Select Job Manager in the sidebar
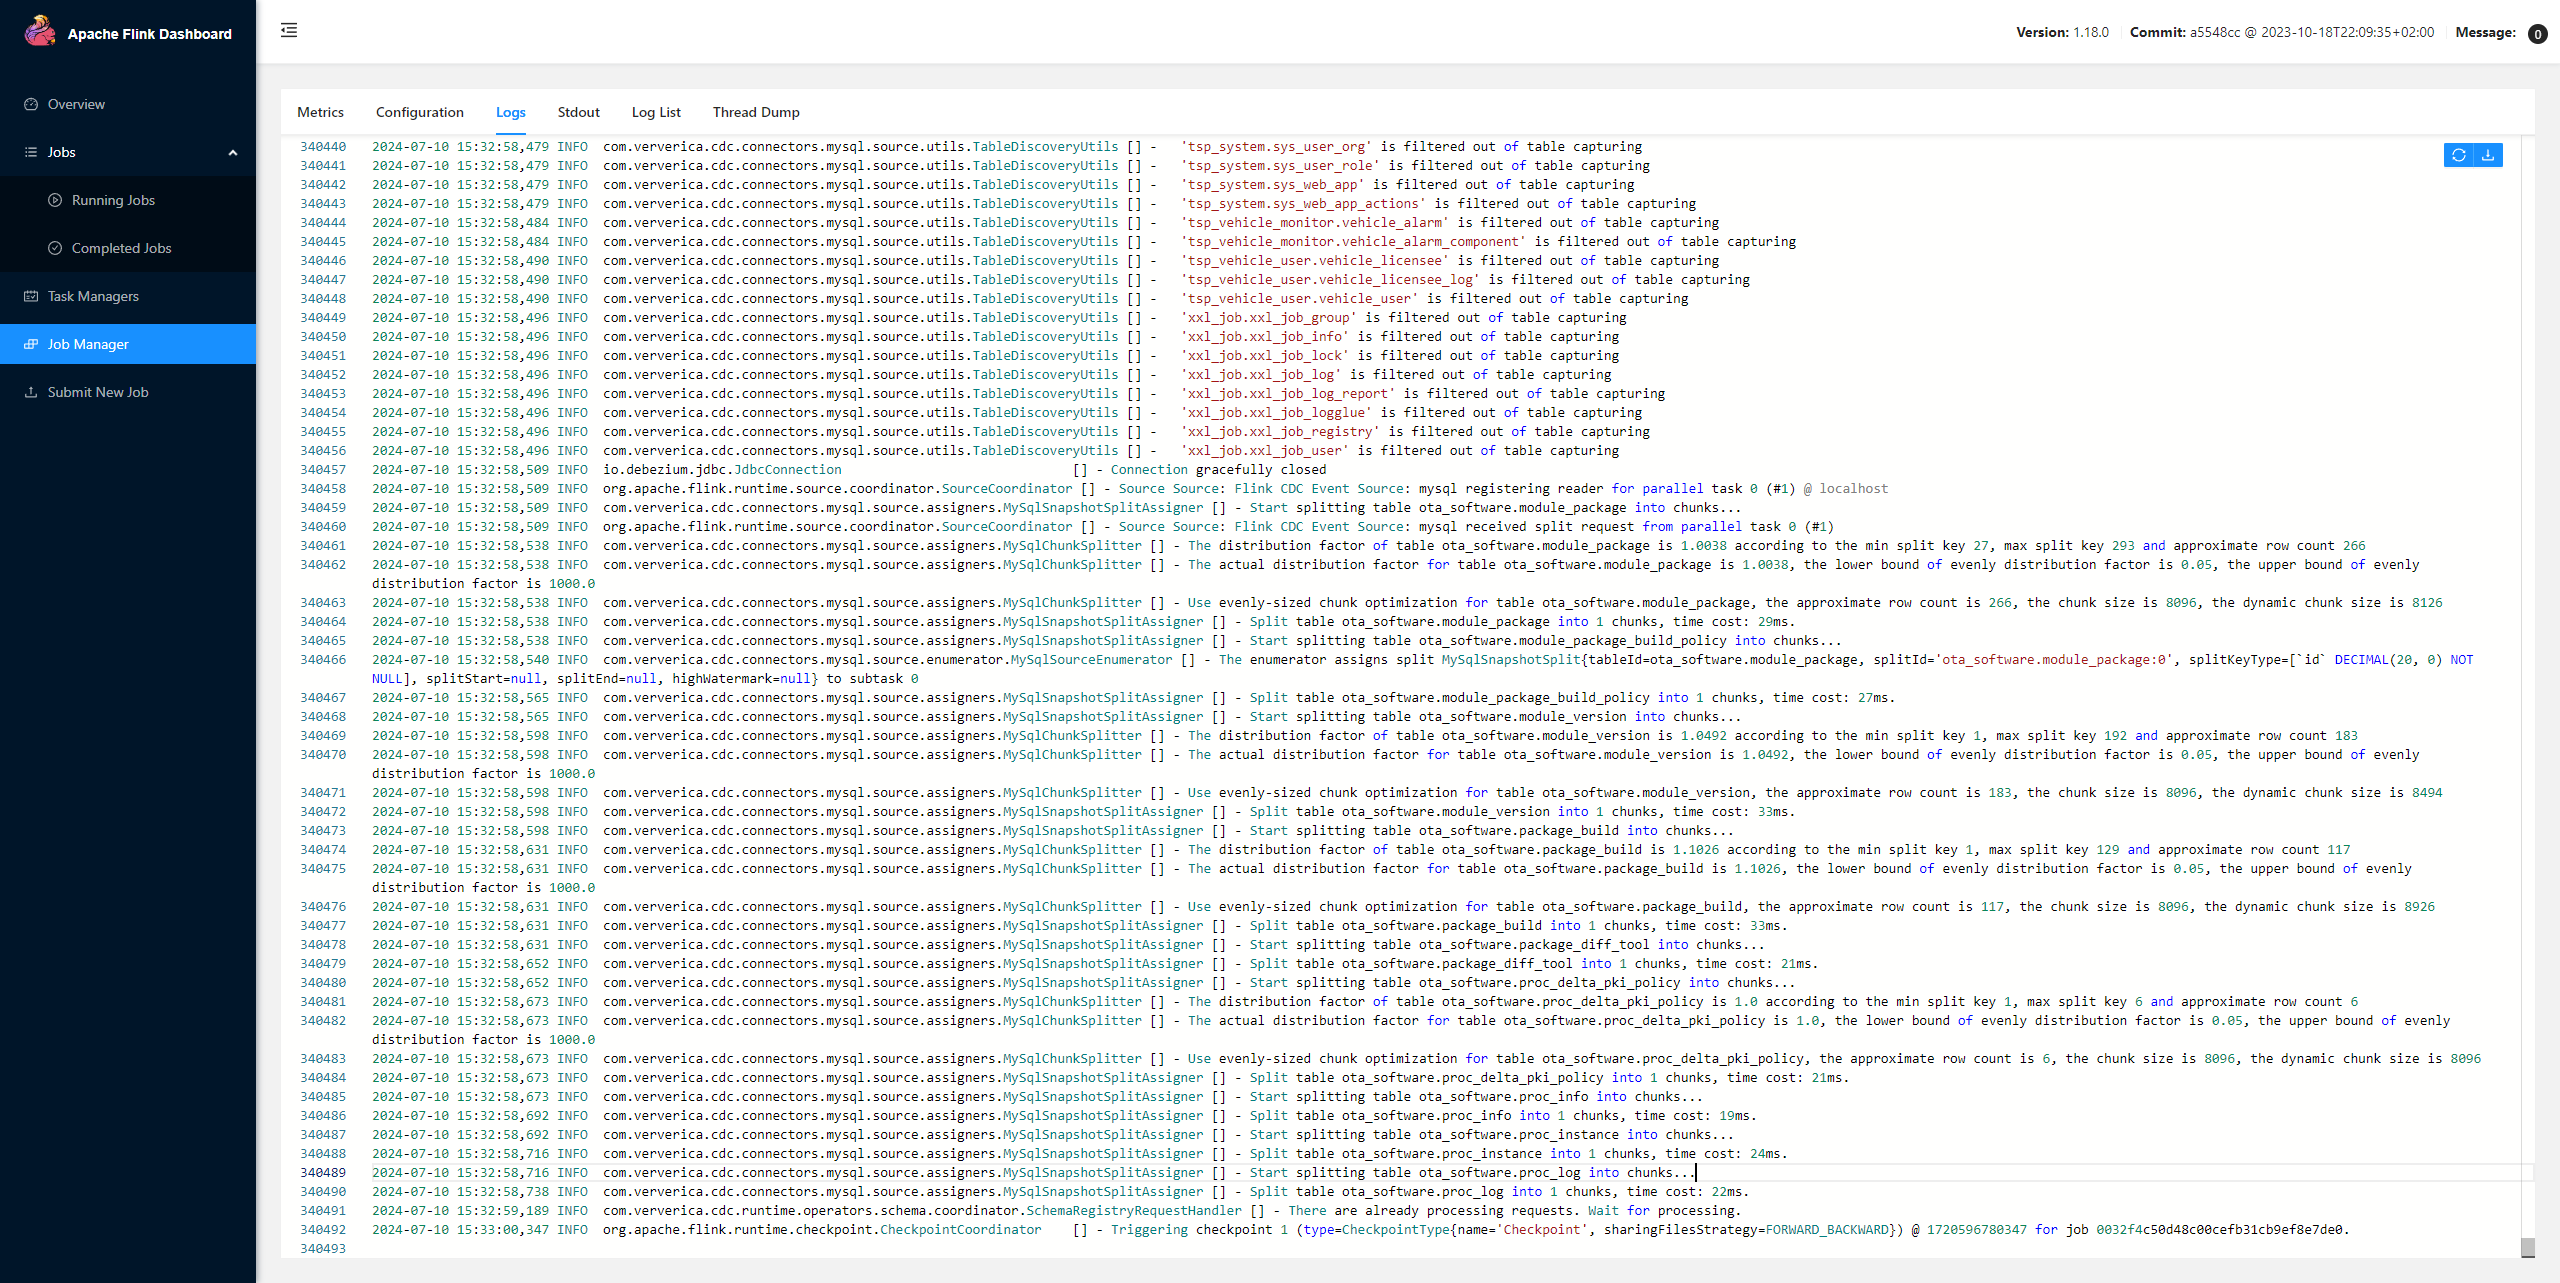Viewport: 2560px width, 1283px height. point(128,344)
